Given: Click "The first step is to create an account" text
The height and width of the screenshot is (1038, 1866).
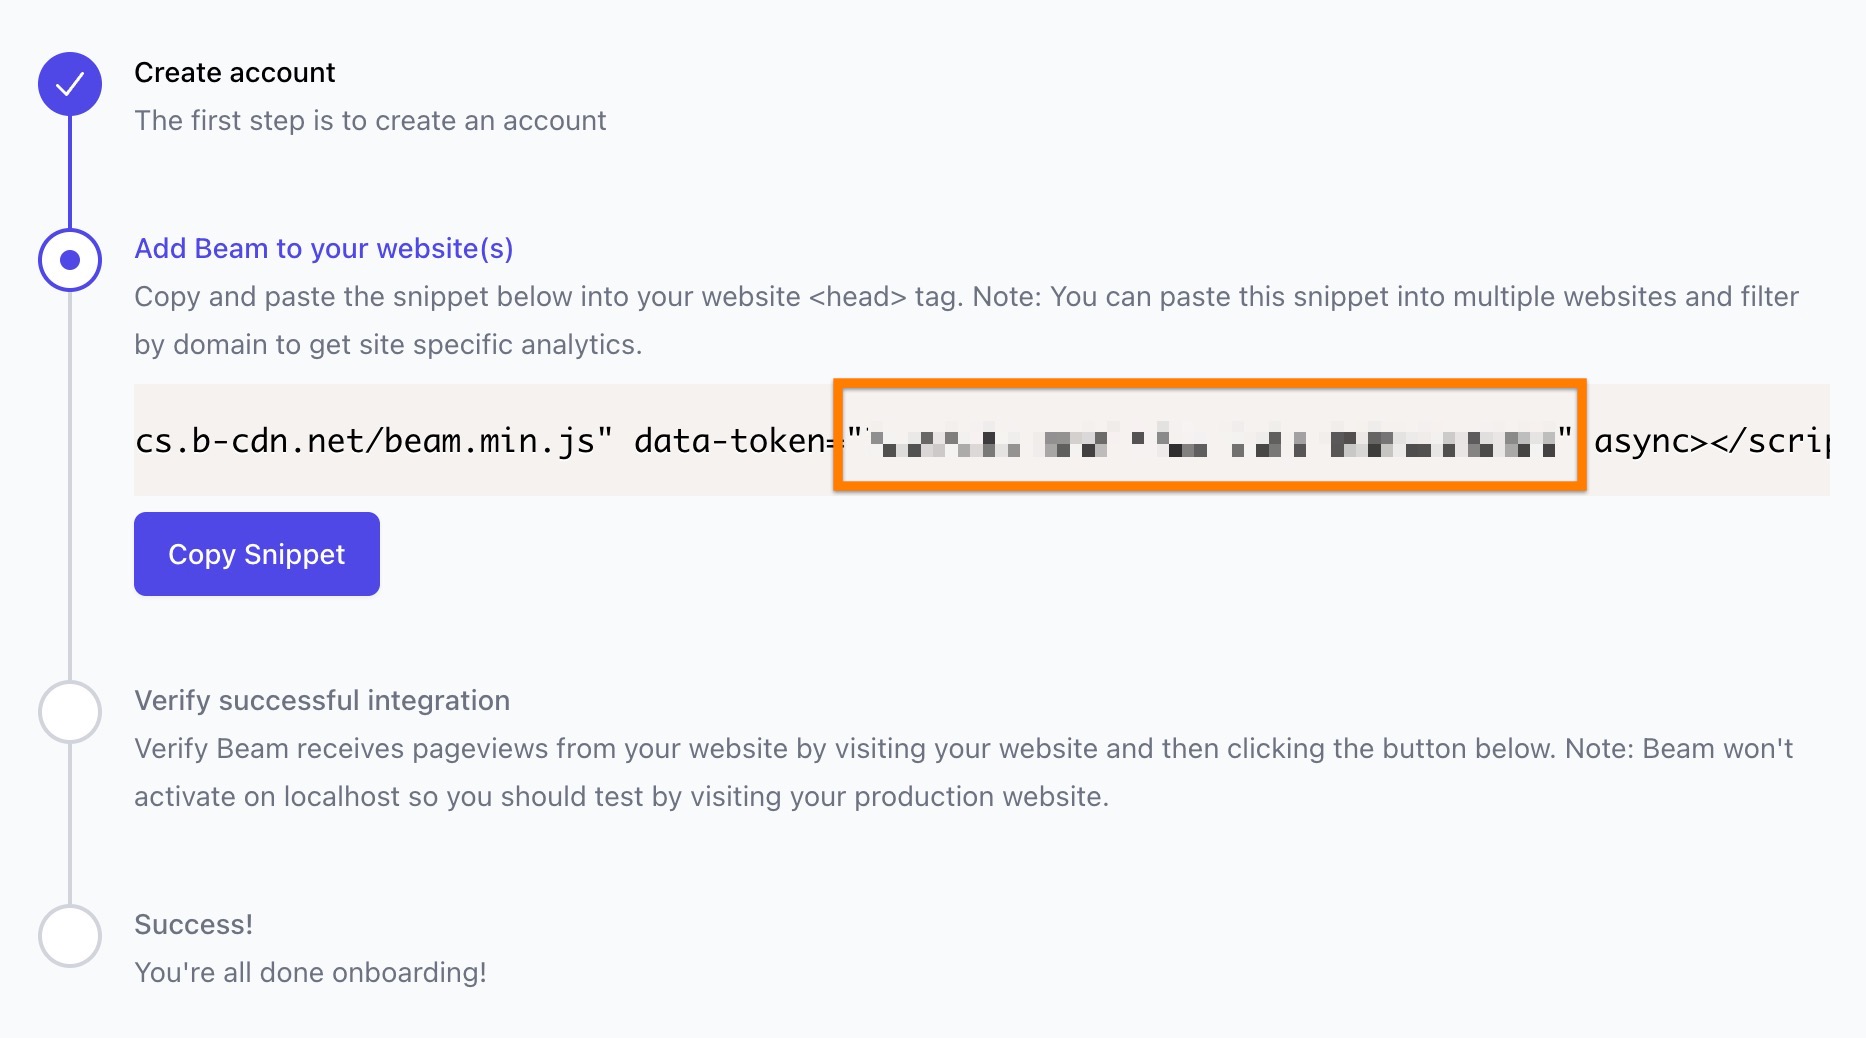Looking at the screenshot, I should 370,120.
